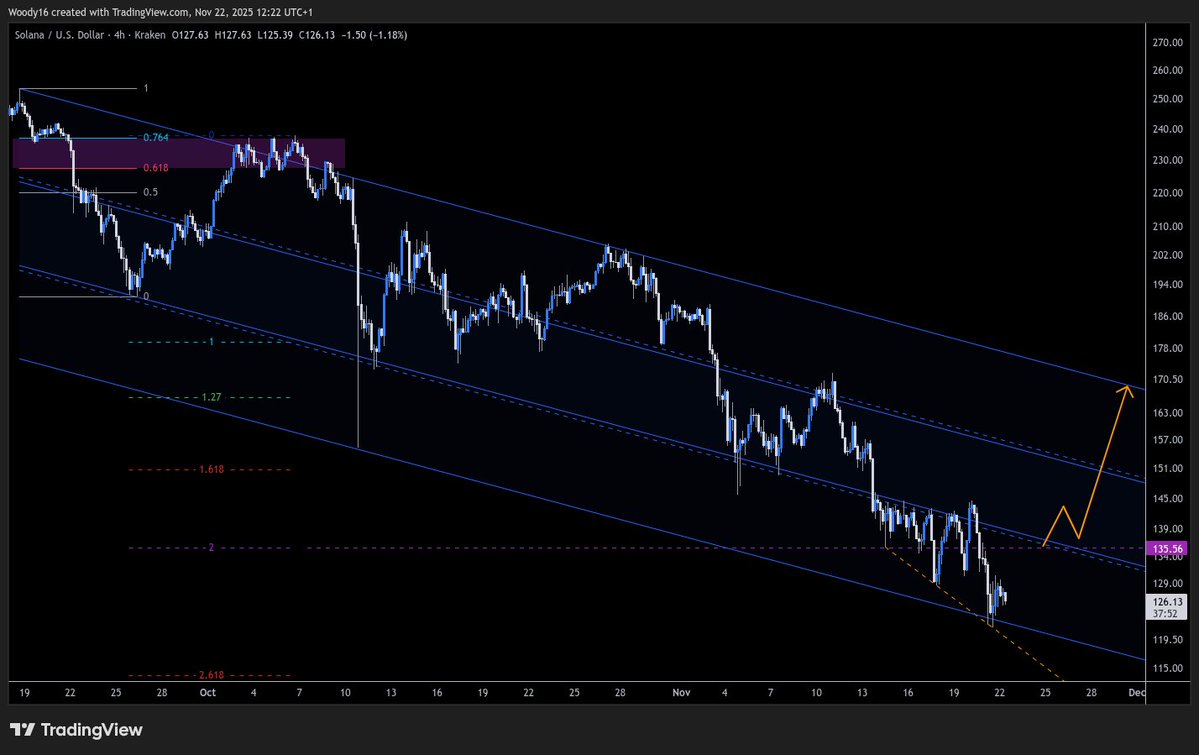1199x755 pixels.
Task: Select the green 1.27 Fibonacci extension label
Action: (x=209, y=396)
